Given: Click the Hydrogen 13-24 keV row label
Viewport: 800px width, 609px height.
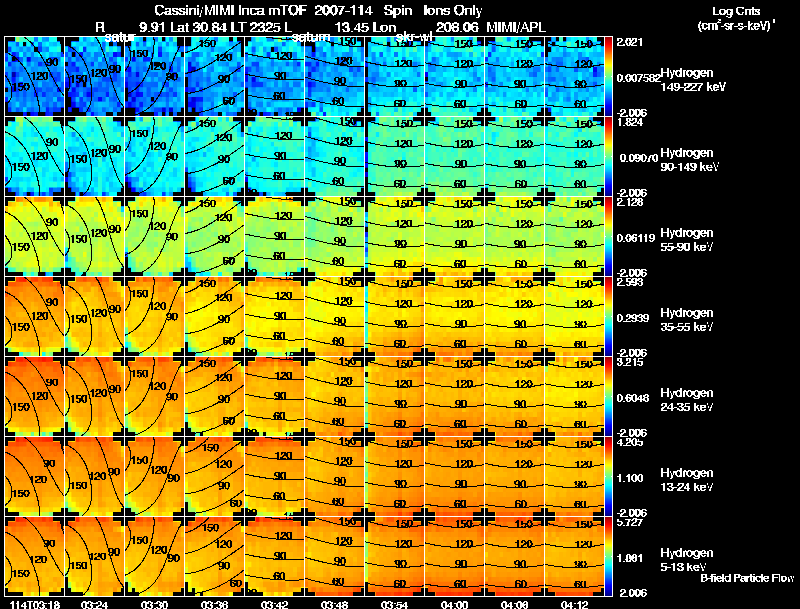Looking at the screenshot, I should 687,480.
